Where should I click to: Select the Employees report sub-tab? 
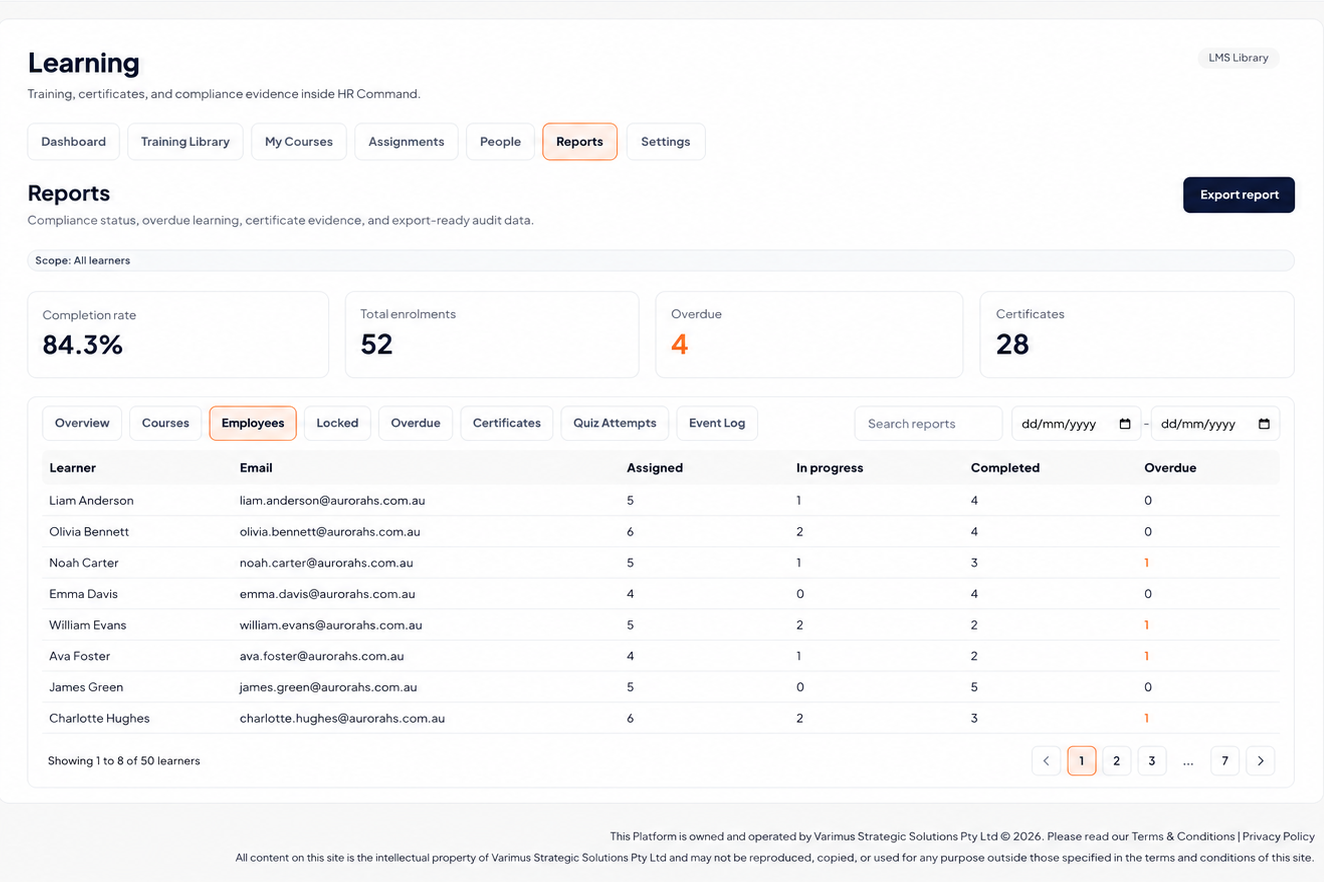coord(253,423)
